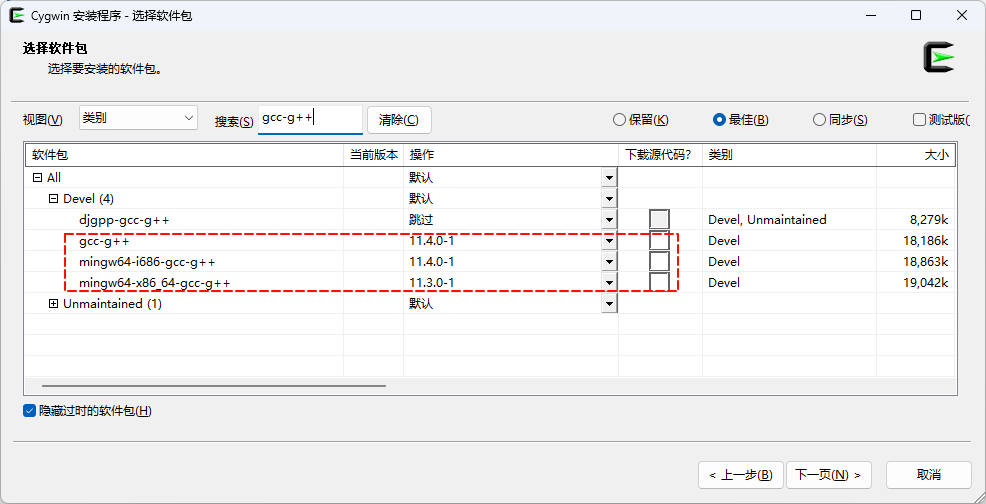Open action dropdown for All row
Viewport: 986px width, 504px height.
tap(609, 178)
